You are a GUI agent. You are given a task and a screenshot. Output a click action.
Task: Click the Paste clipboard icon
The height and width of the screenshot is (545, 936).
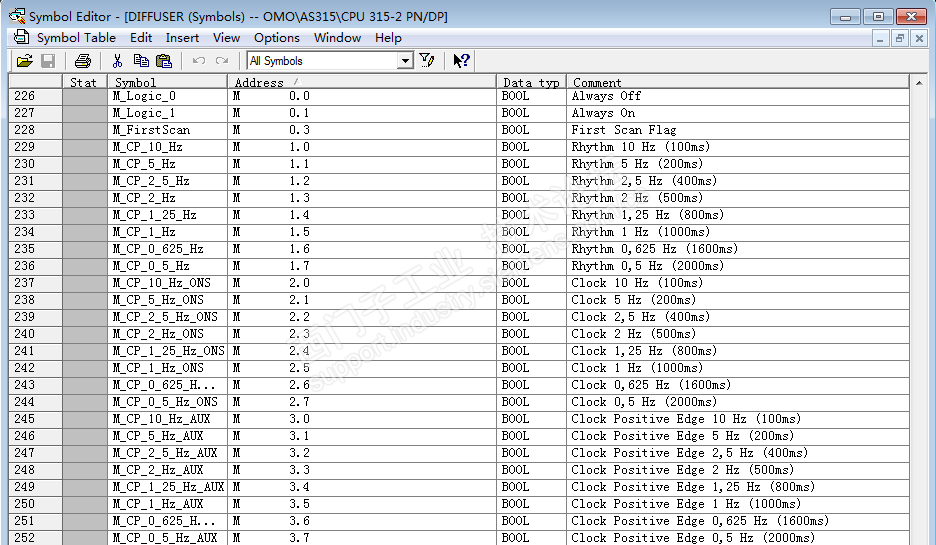[164, 61]
